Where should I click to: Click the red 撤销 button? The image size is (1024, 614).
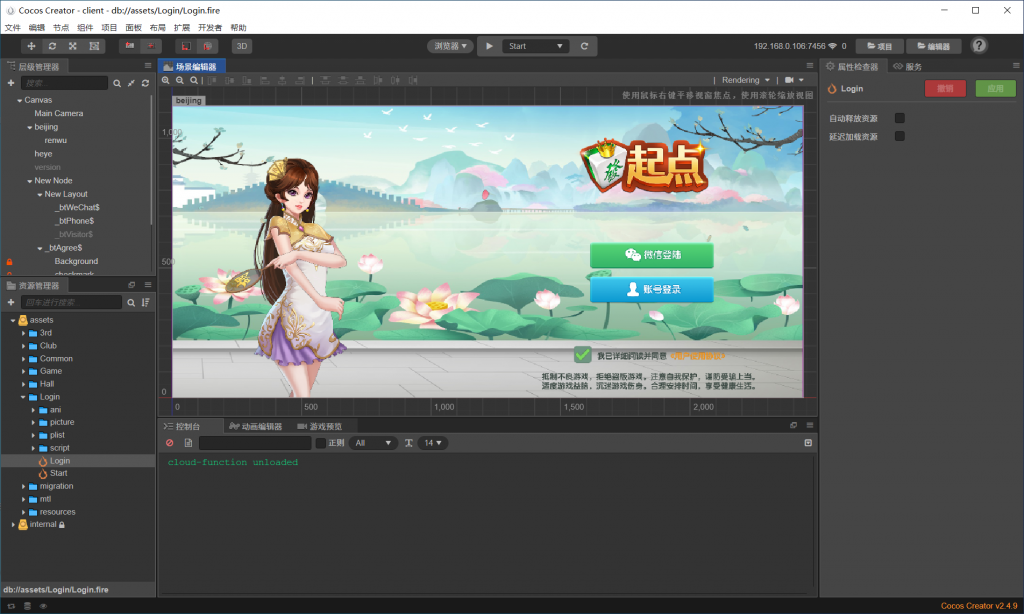coord(945,89)
